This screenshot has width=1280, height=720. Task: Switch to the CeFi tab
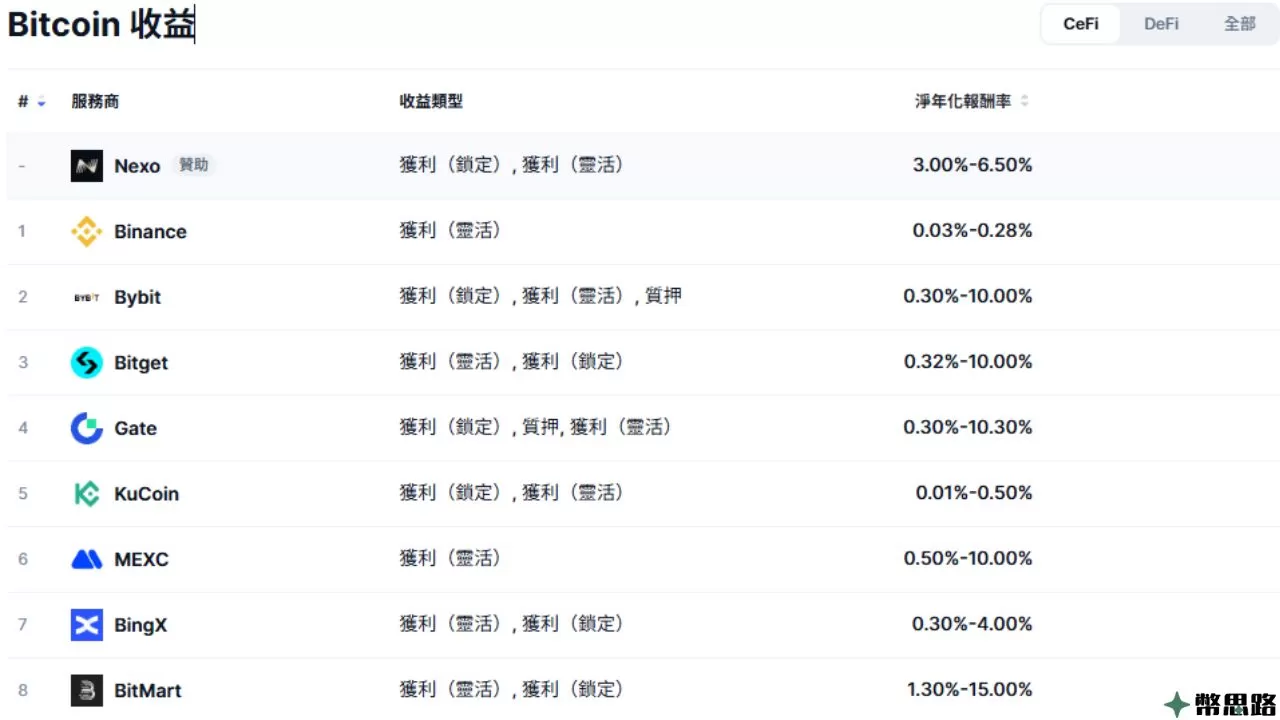tap(1080, 24)
